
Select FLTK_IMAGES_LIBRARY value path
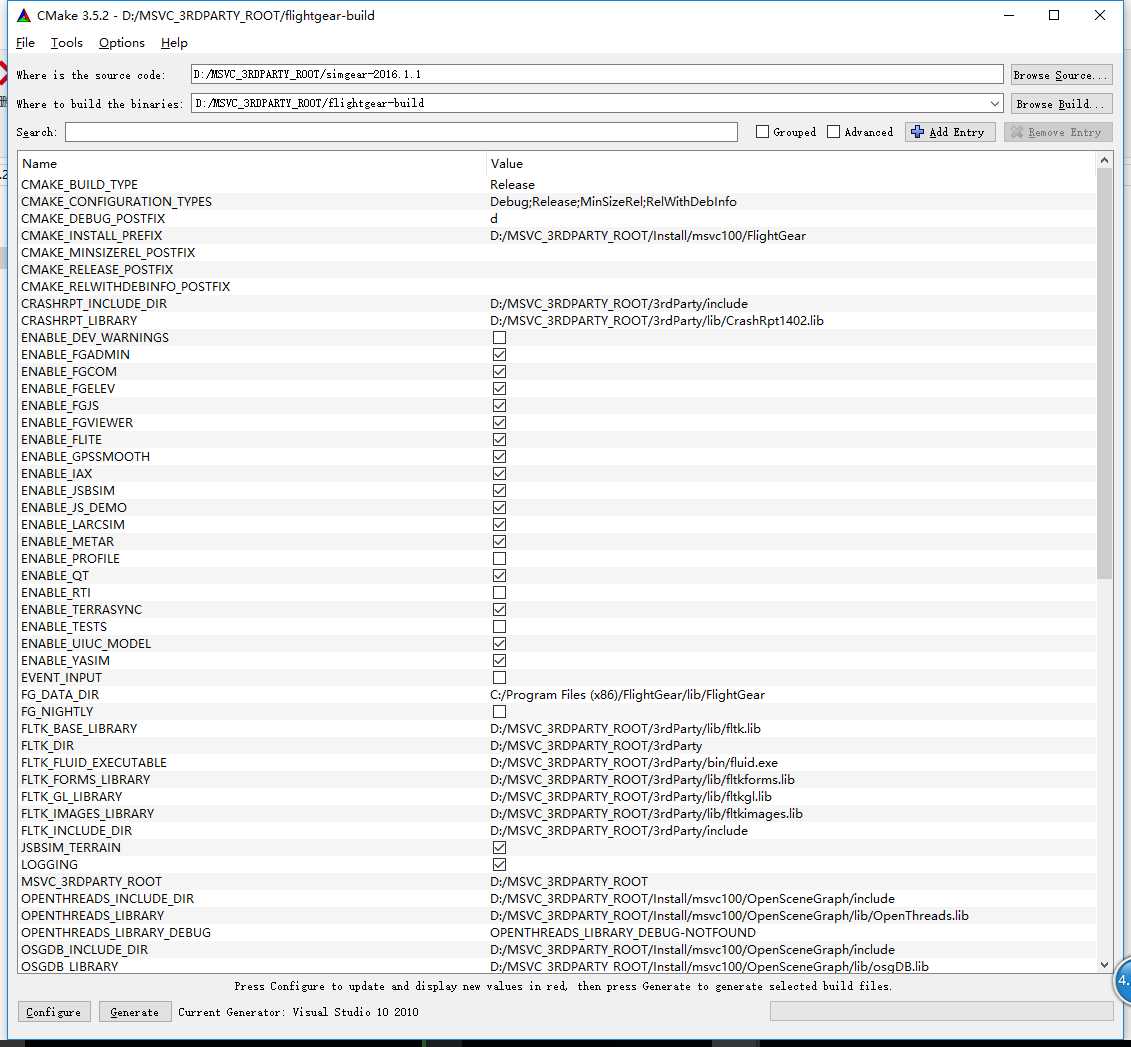tap(646, 814)
